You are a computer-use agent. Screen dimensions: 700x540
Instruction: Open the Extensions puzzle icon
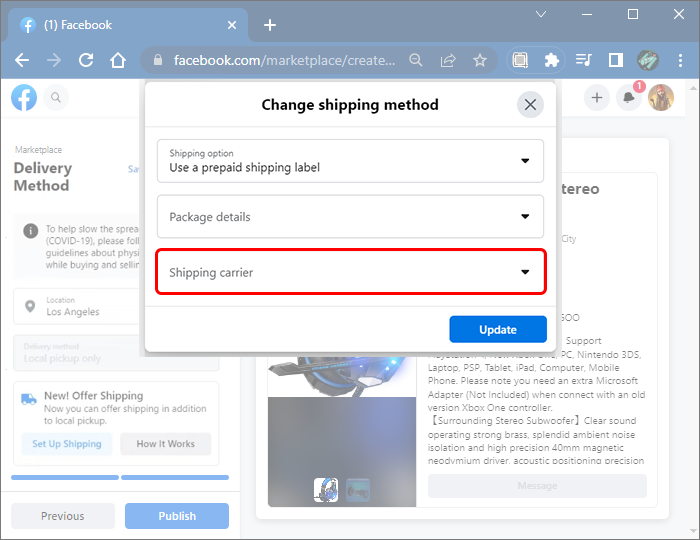pos(552,60)
